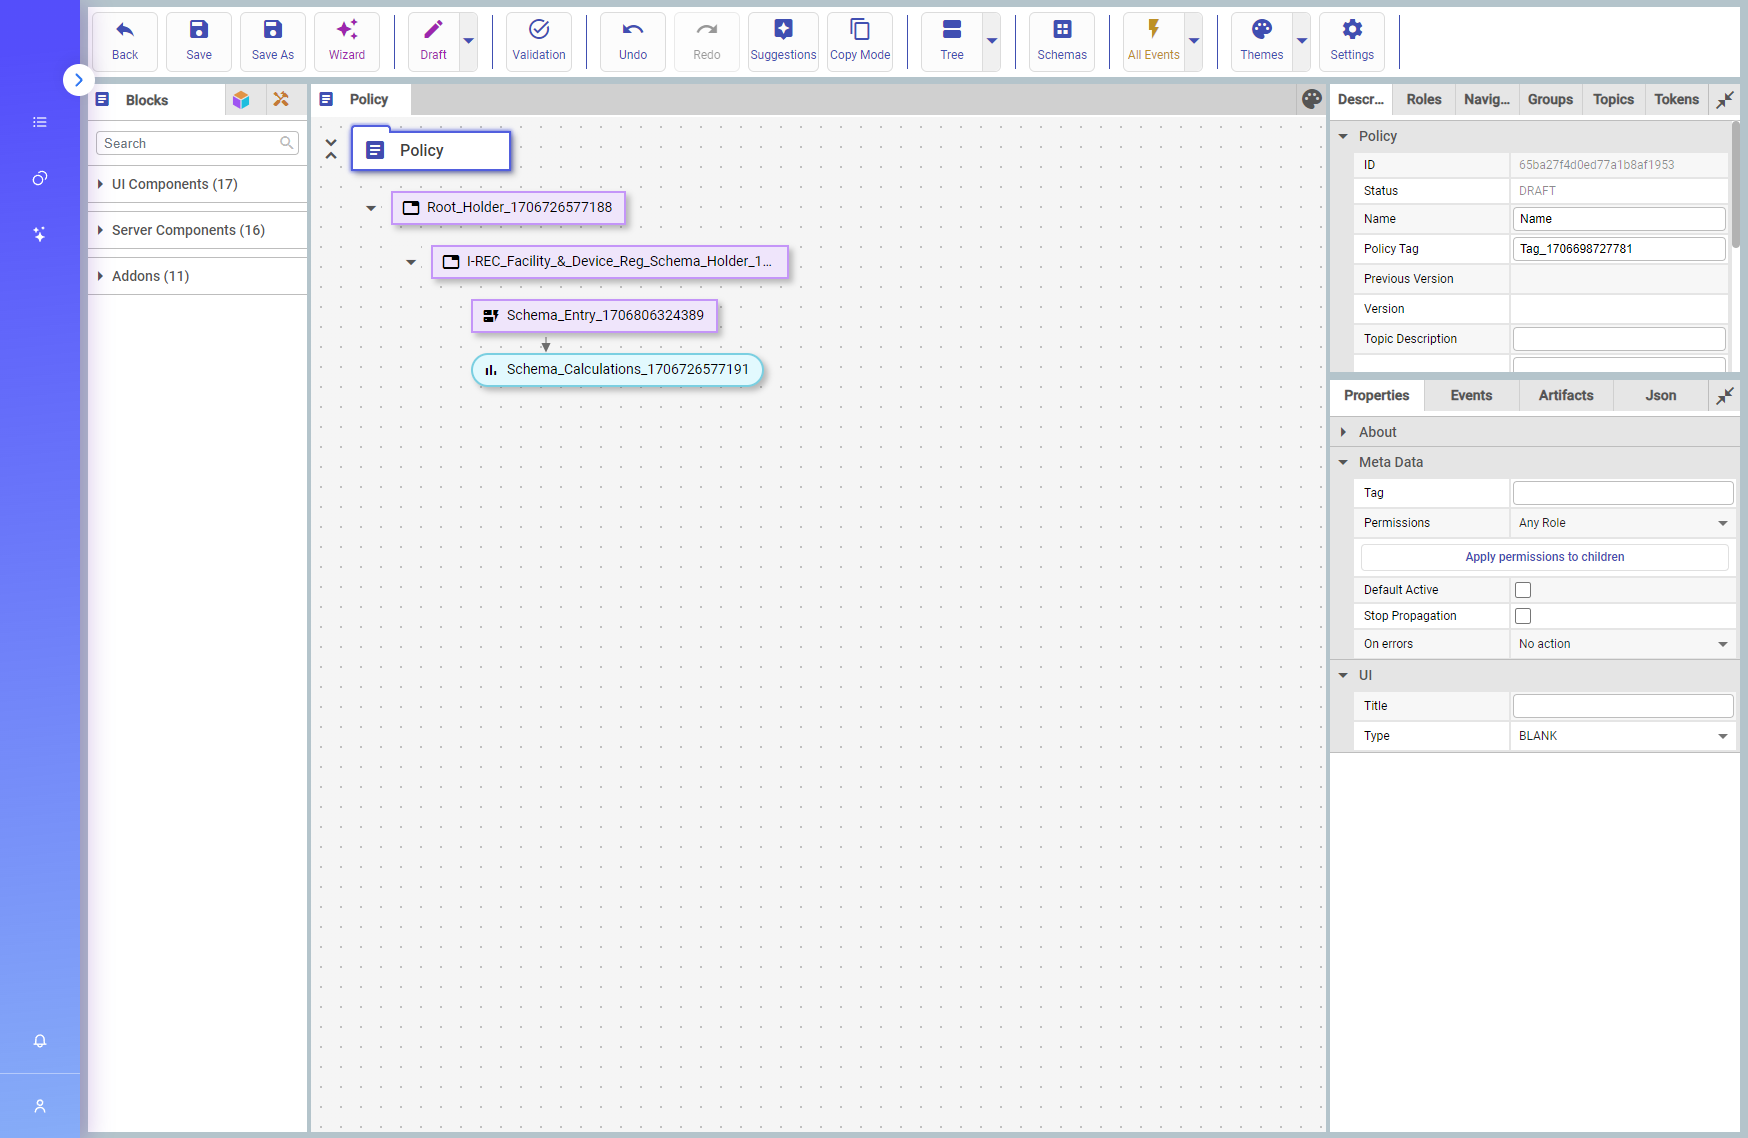Viewport: 1748px width, 1138px height.
Task: Tick the Stop Propagation checkbox
Action: [1522, 616]
